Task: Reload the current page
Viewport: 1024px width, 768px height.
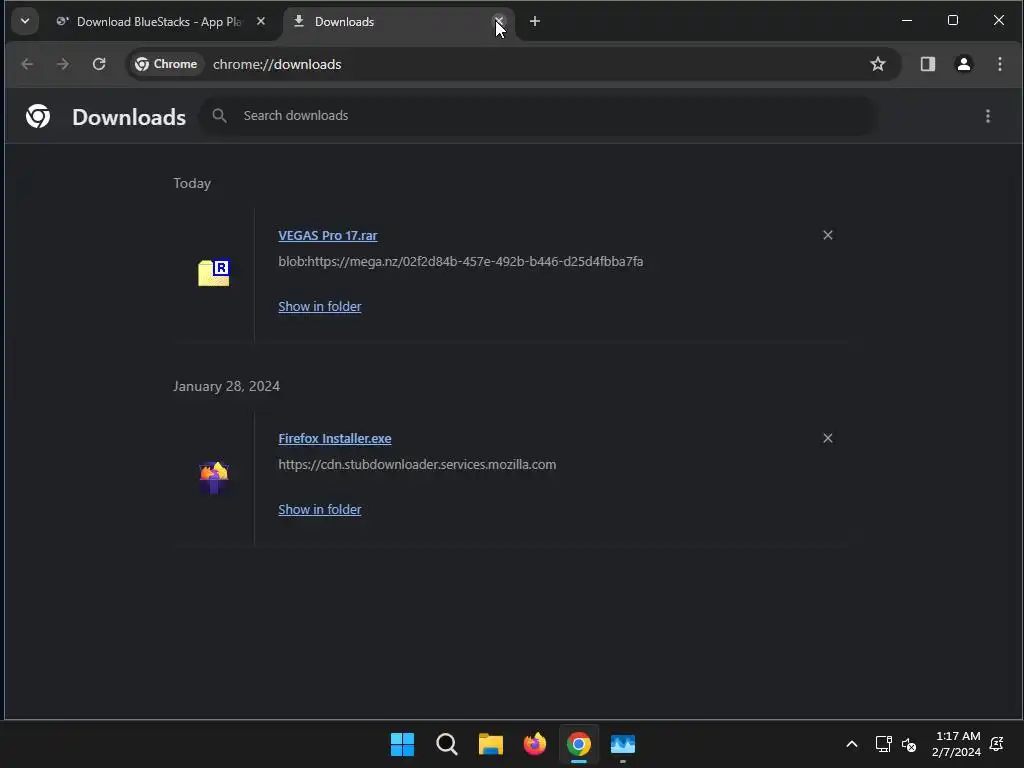Action: (x=99, y=64)
